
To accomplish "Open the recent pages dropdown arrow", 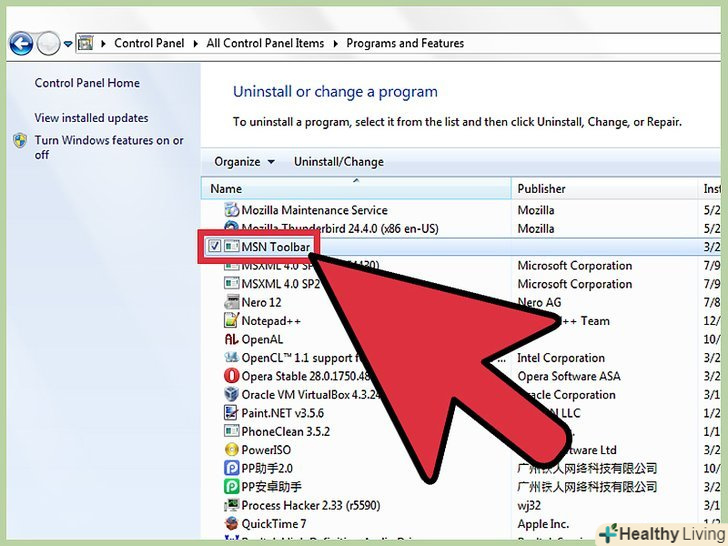I will [x=68, y=44].
